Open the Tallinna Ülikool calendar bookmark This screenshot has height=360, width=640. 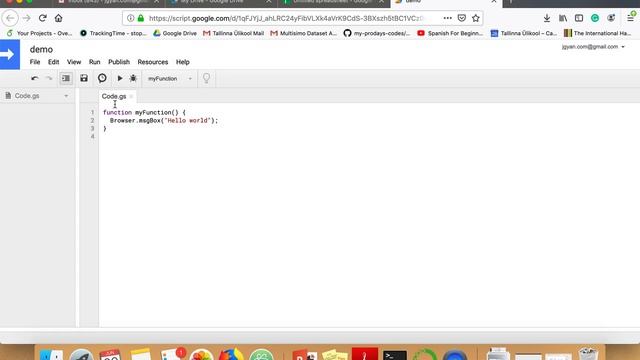[x=524, y=33]
